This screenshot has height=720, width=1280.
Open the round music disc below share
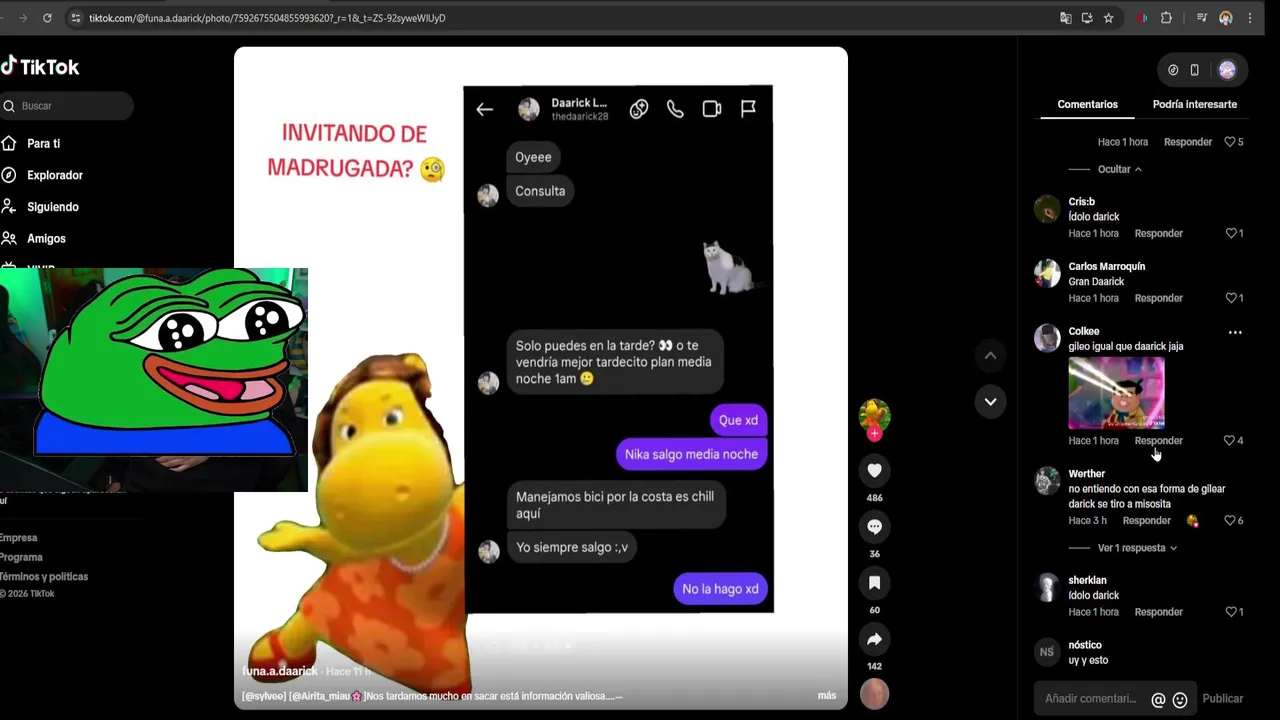tap(874, 694)
